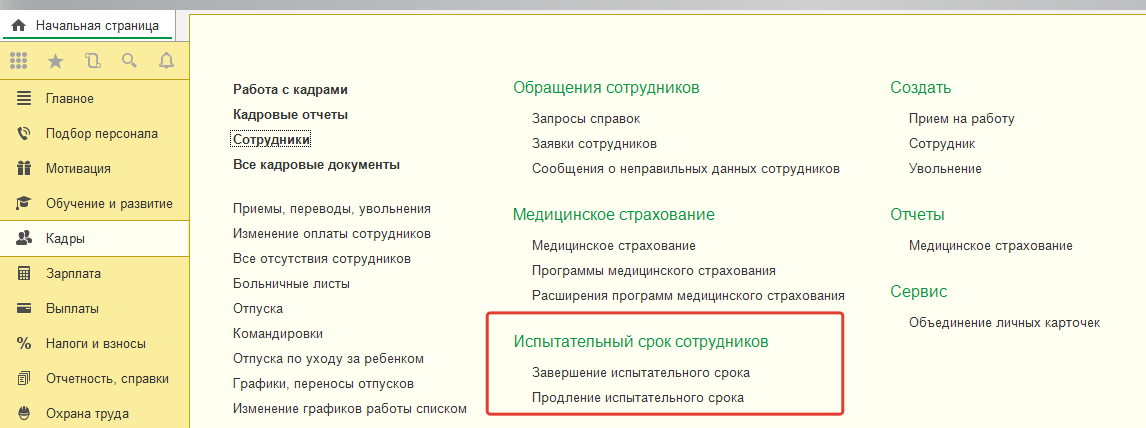Viewport: 1146px width, 428px height.
Task: Open notifications bell icon
Action: click(167, 61)
